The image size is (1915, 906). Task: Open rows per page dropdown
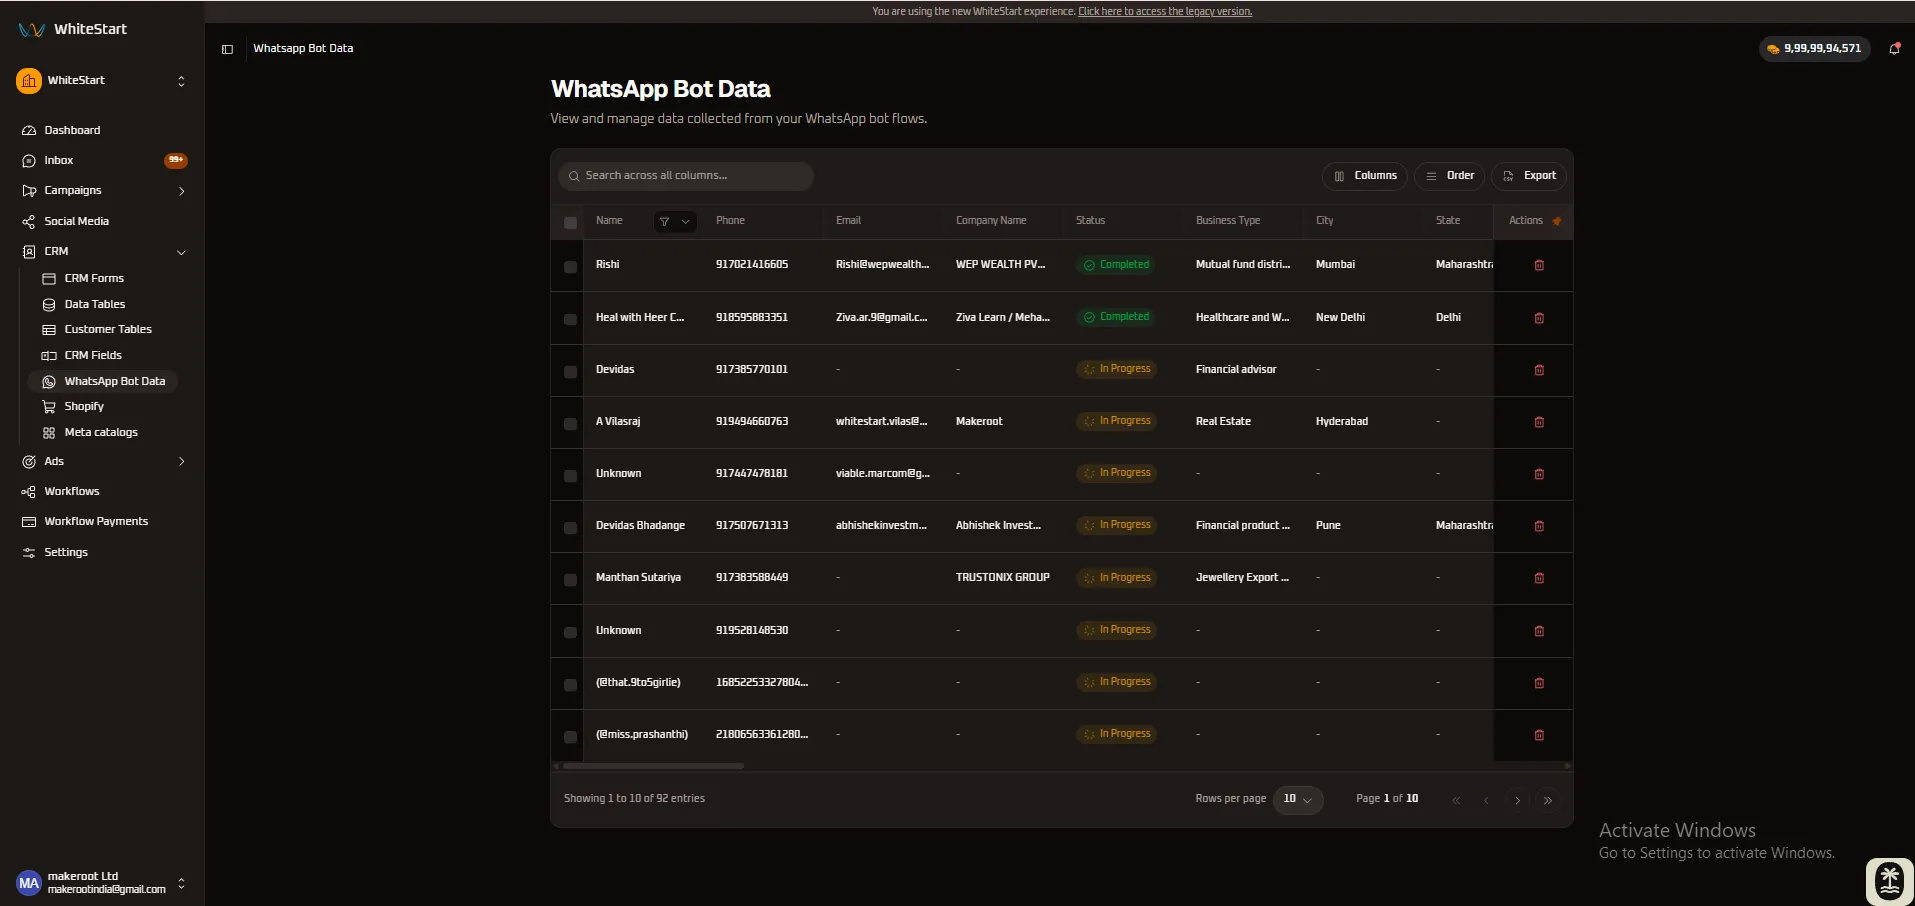1298,799
